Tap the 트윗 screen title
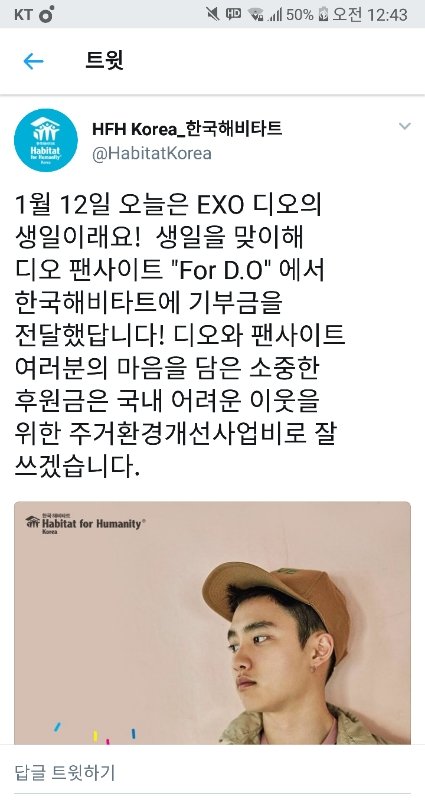425x800 pixels. 104,61
